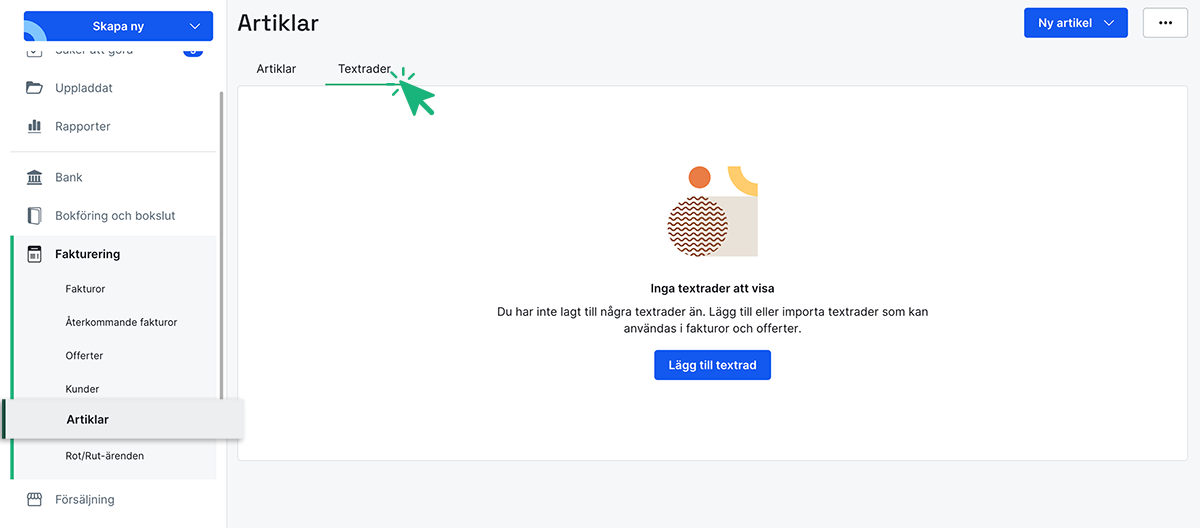Switch to the Artiklar tab

276,69
